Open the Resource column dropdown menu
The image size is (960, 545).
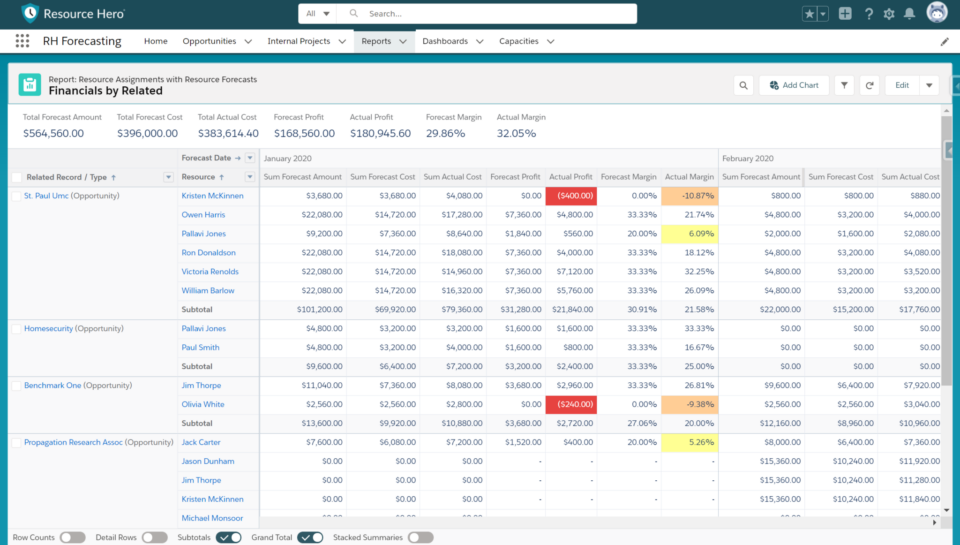click(250, 177)
